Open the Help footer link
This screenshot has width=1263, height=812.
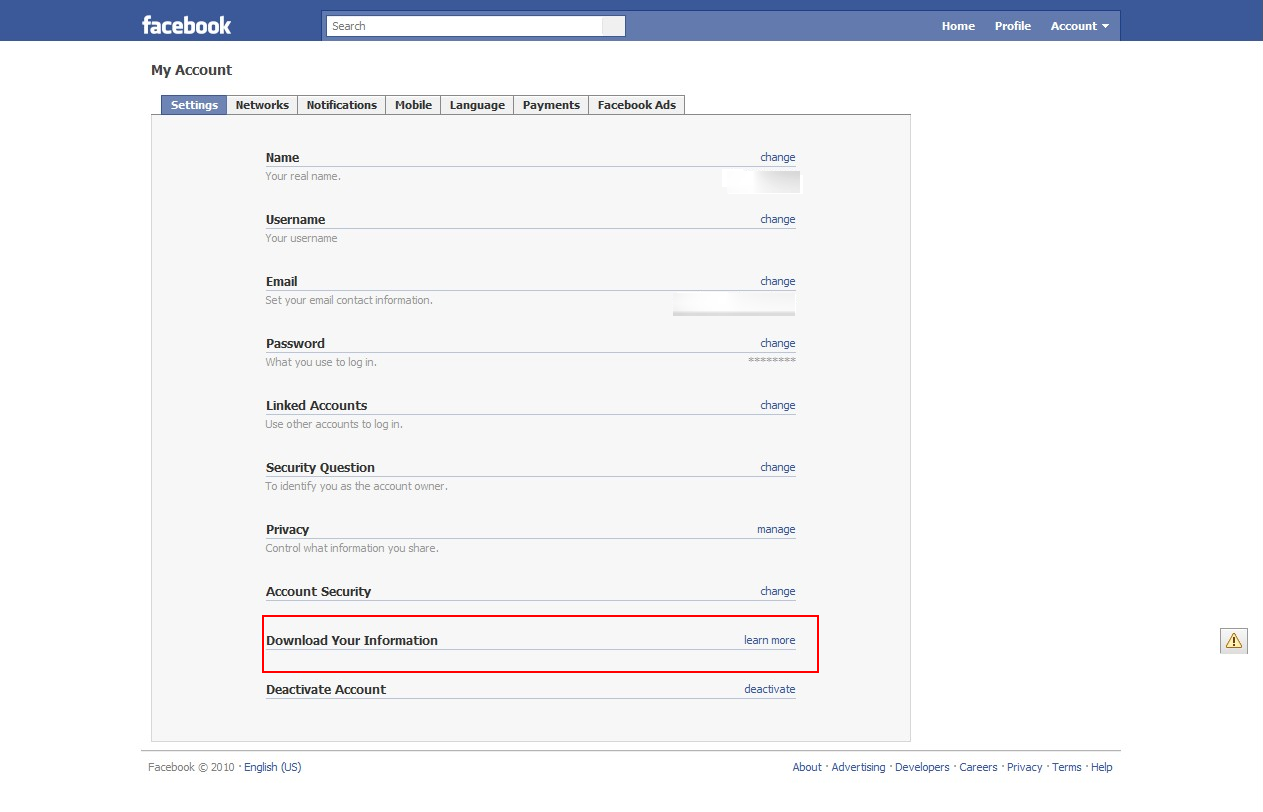click(1101, 767)
